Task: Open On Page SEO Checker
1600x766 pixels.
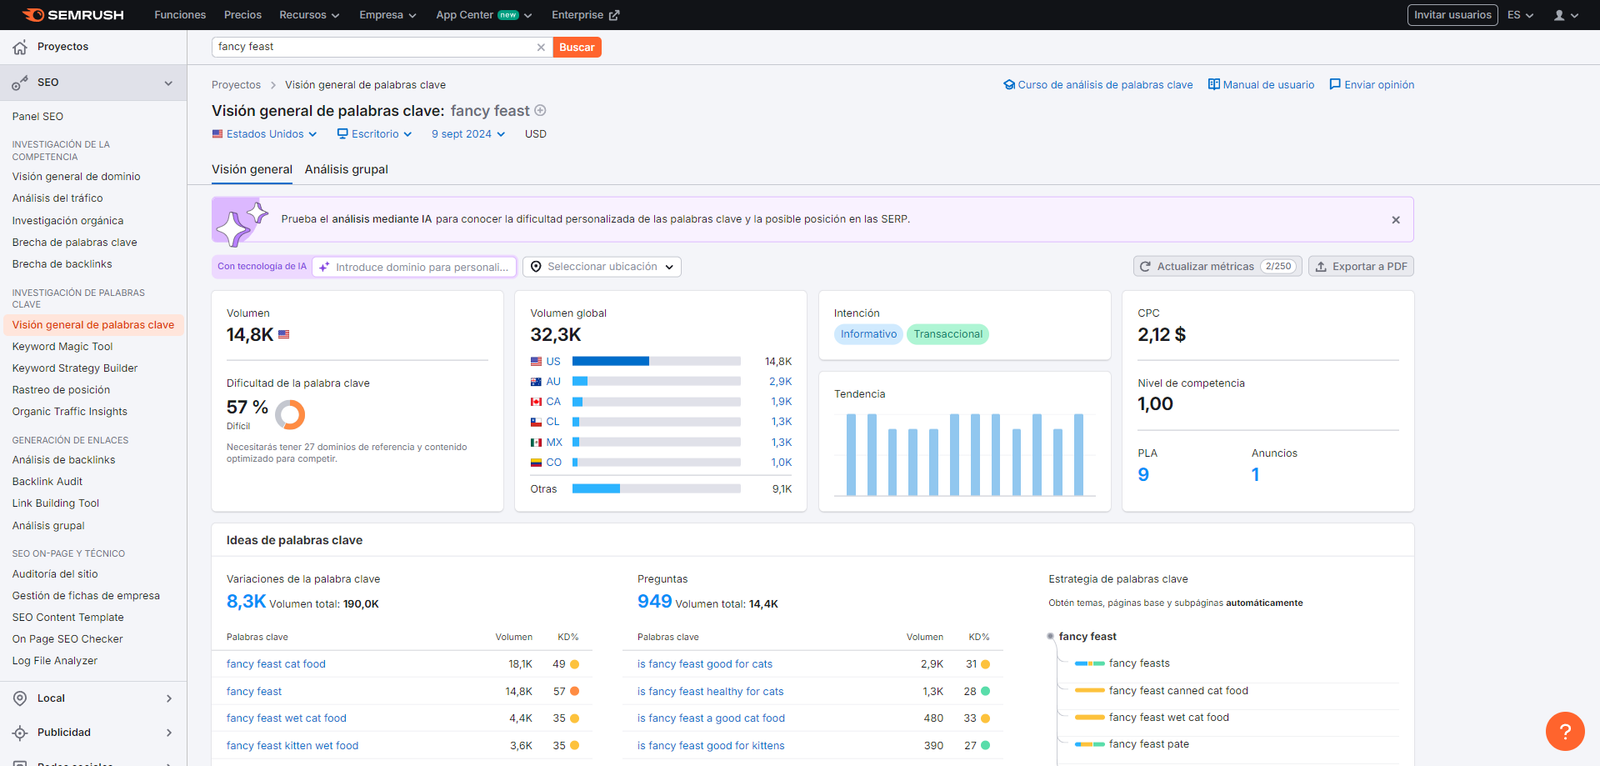Action: click(67, 639)
